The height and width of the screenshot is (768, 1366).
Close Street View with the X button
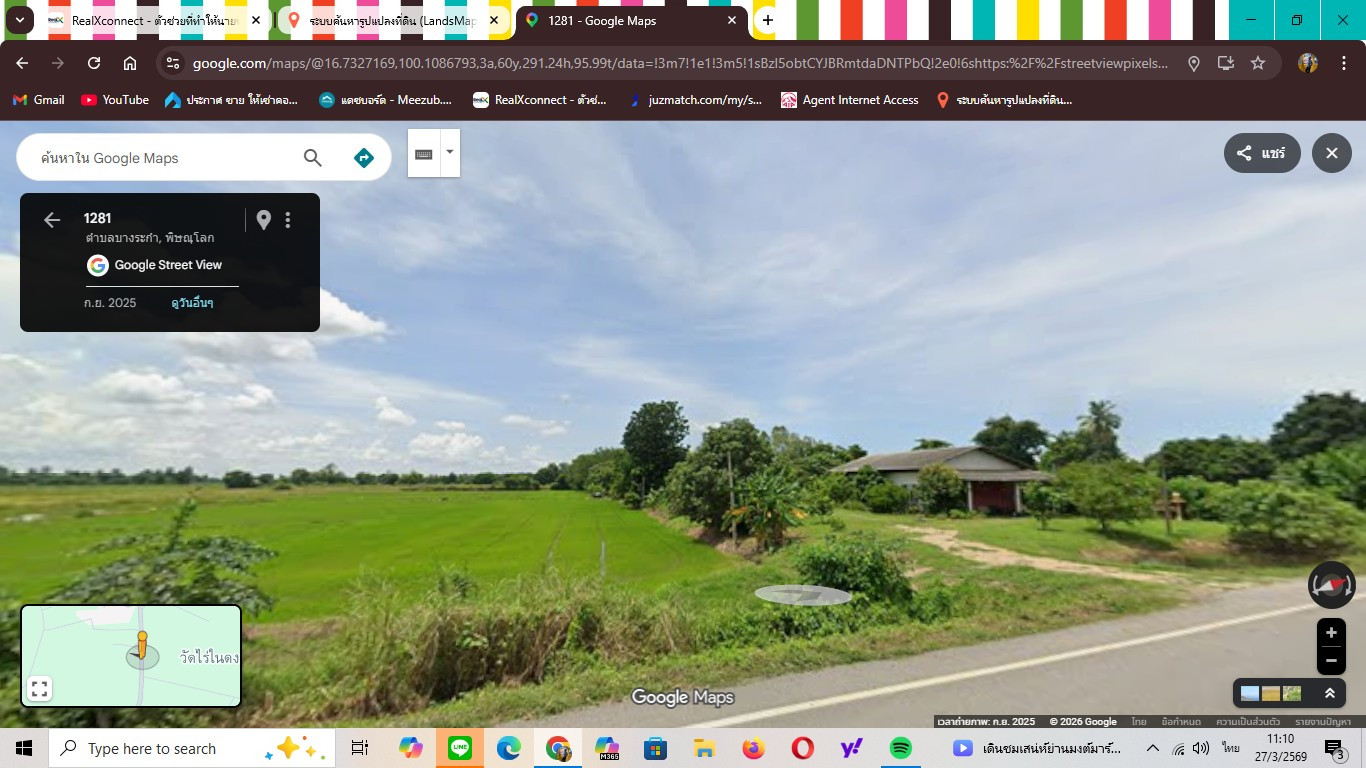point(1332,153)
